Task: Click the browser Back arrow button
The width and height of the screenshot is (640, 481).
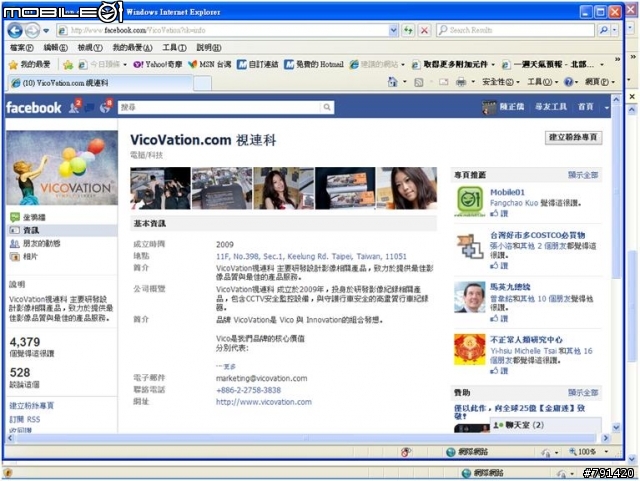Action: tap(15, 30)
